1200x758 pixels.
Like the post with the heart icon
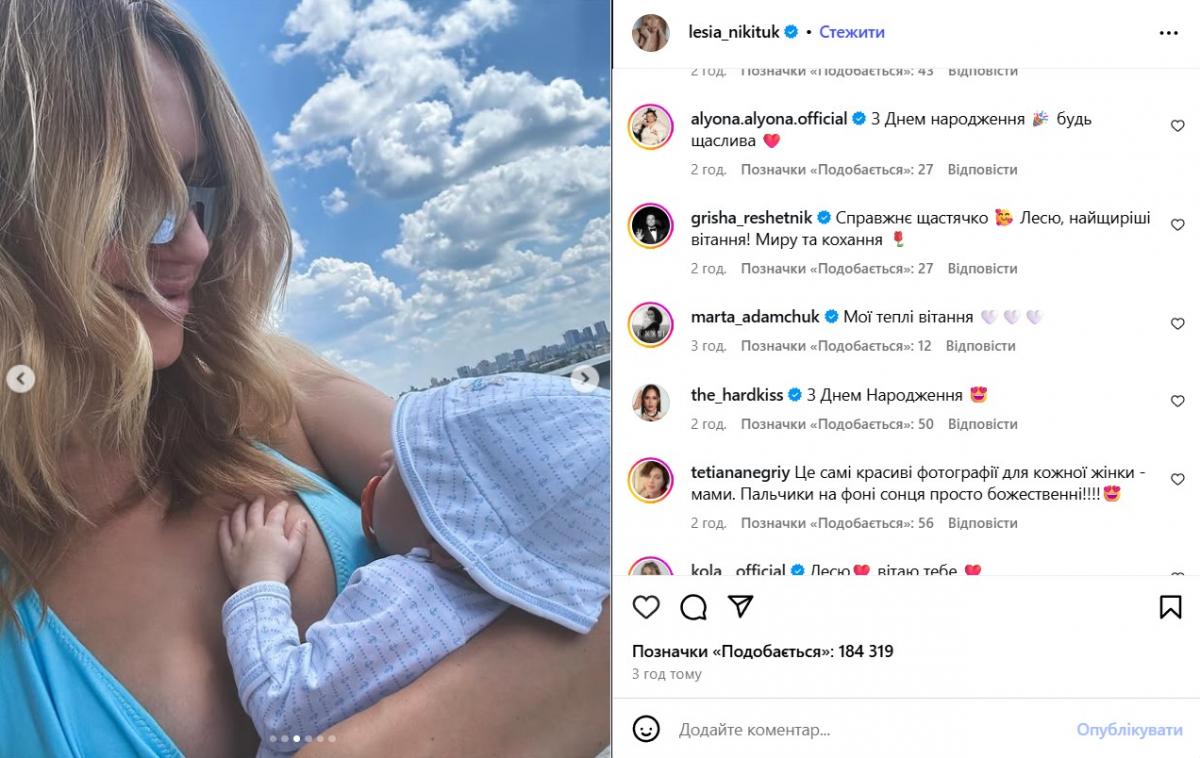[646, 607]
